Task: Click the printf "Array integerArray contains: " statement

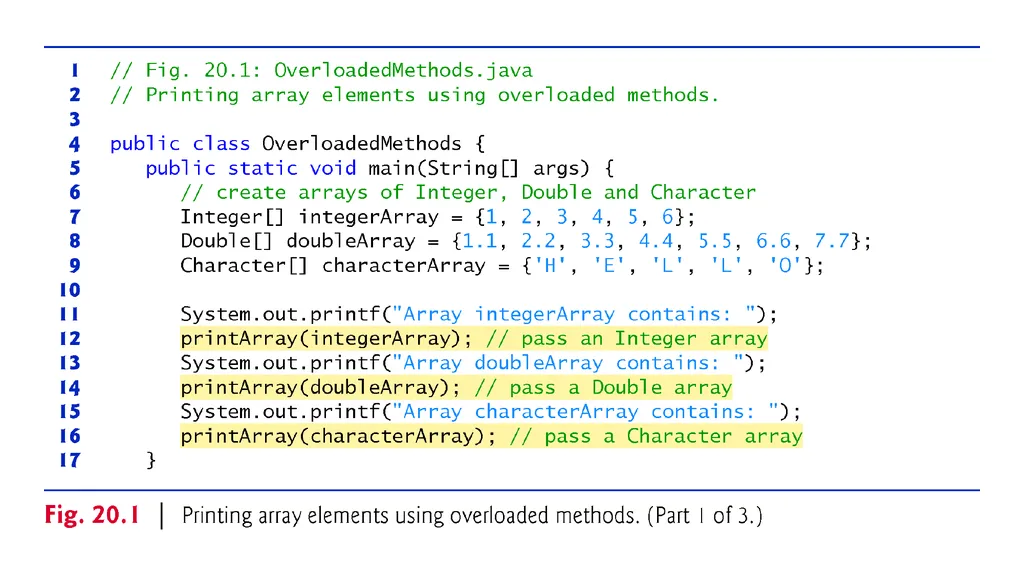Action: 479,314
